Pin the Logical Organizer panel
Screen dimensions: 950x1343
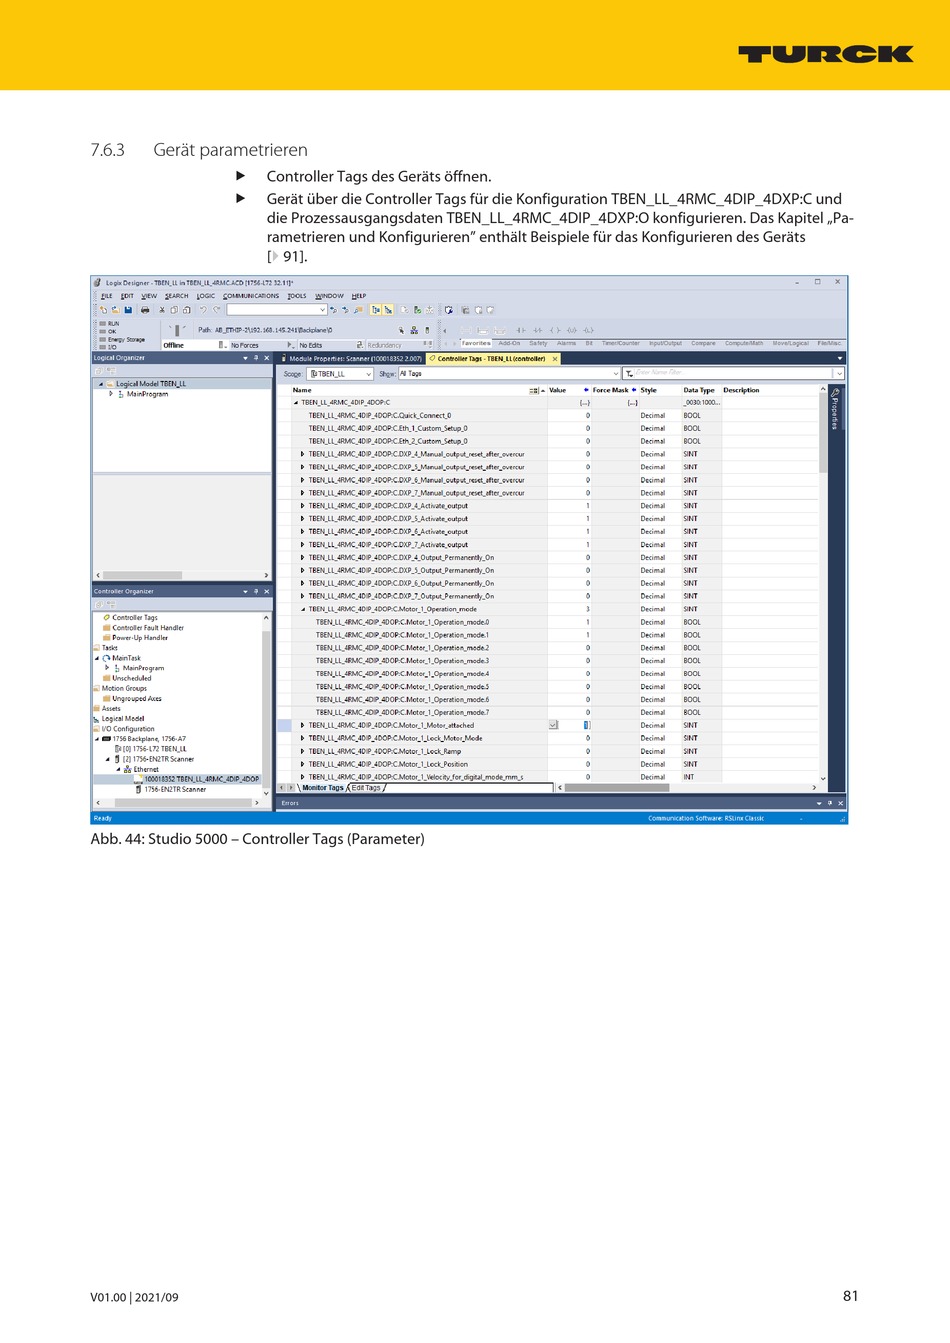[256, 358]
